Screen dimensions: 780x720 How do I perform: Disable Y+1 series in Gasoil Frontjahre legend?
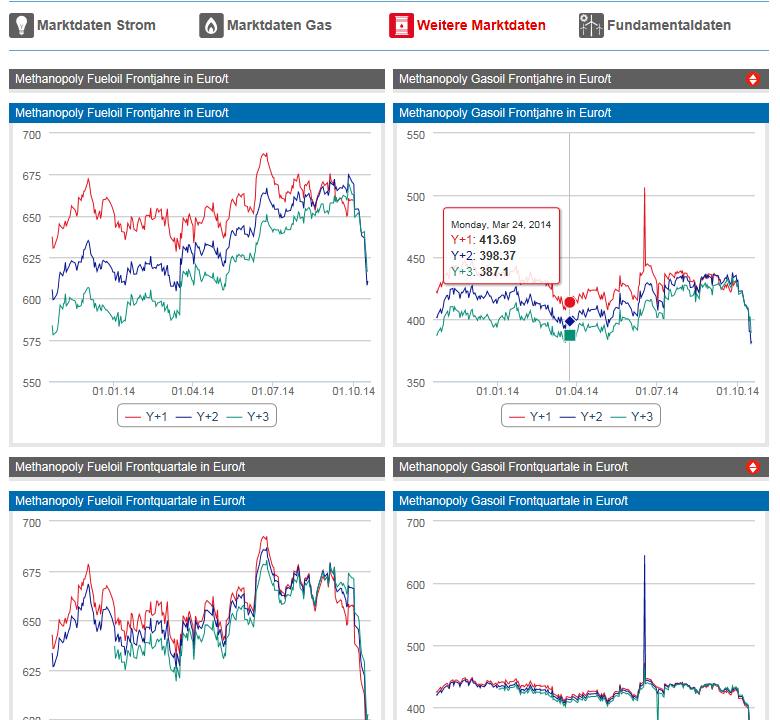tap(529, 416)
